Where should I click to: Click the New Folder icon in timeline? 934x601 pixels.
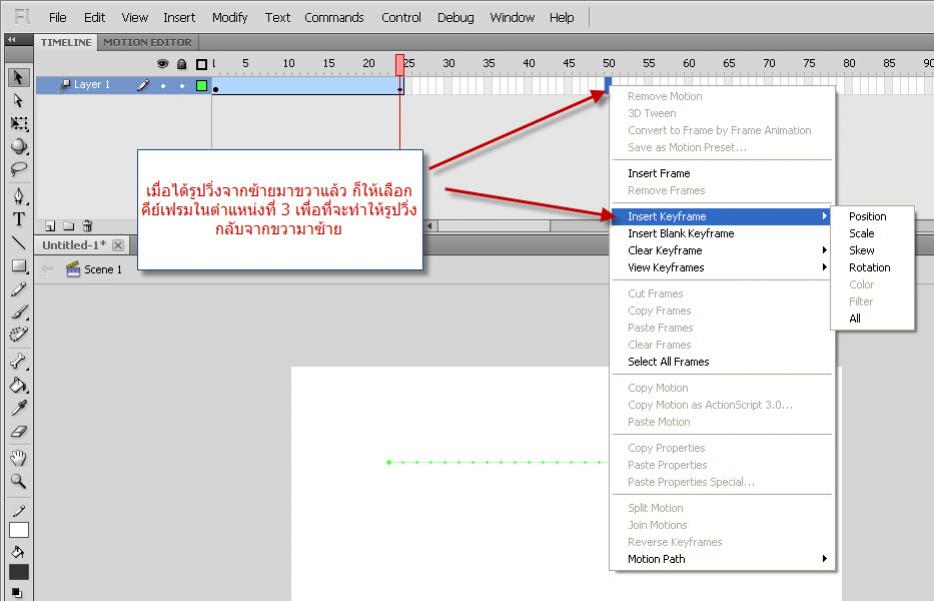[69, 226]
